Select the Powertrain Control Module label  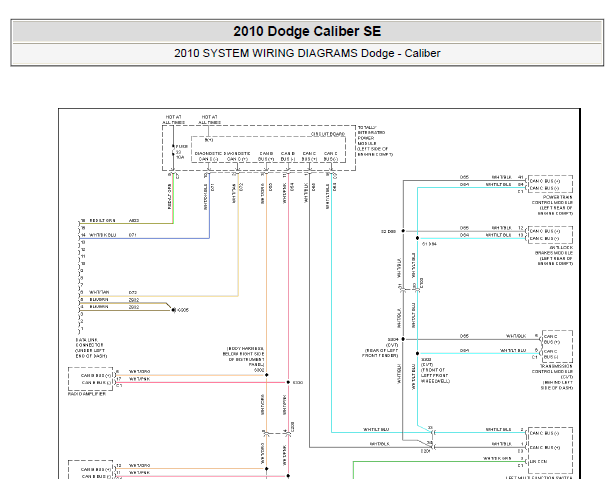[552, 205]
